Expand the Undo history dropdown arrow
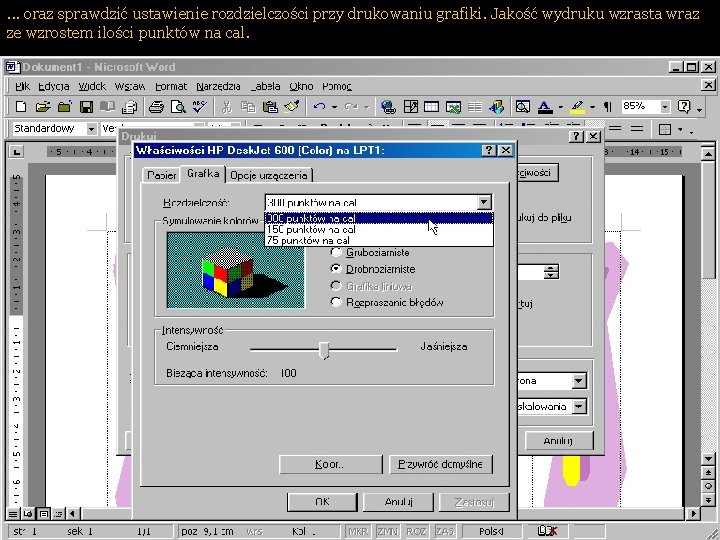Screen dimensions: 720x540 point(334,107)
